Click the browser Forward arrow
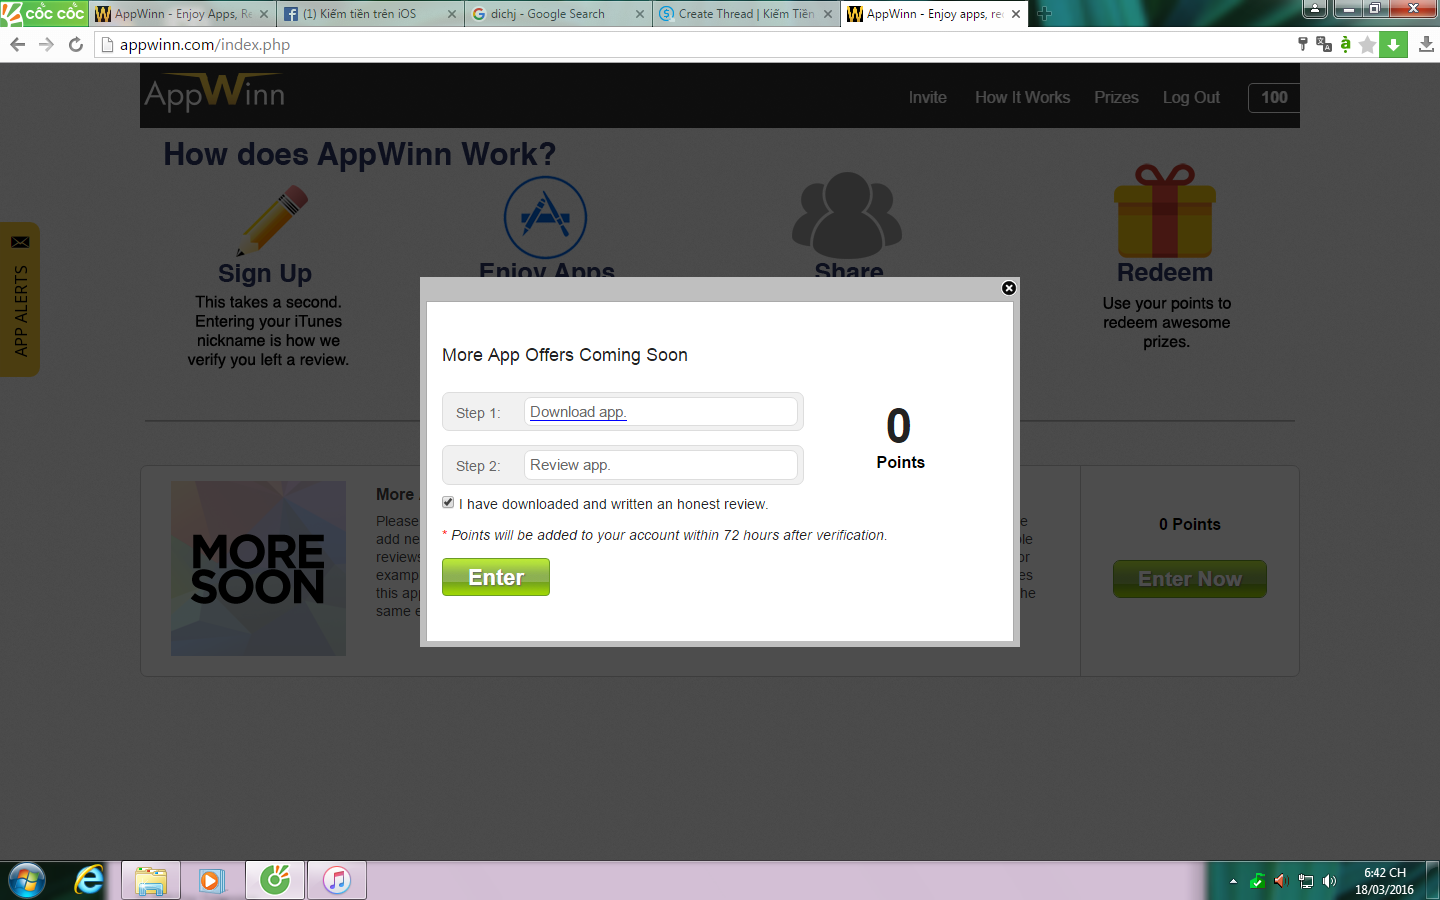 tap(46, 44)
